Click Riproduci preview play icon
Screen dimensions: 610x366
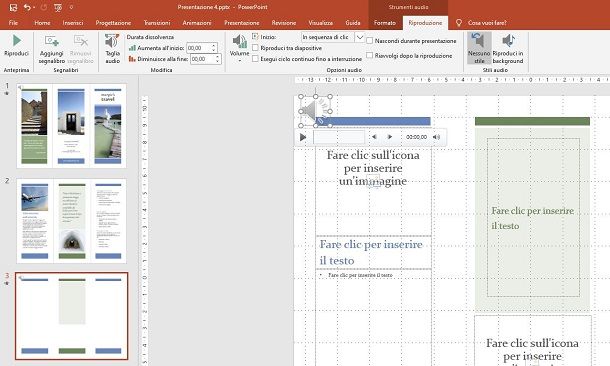pos(16,40)
